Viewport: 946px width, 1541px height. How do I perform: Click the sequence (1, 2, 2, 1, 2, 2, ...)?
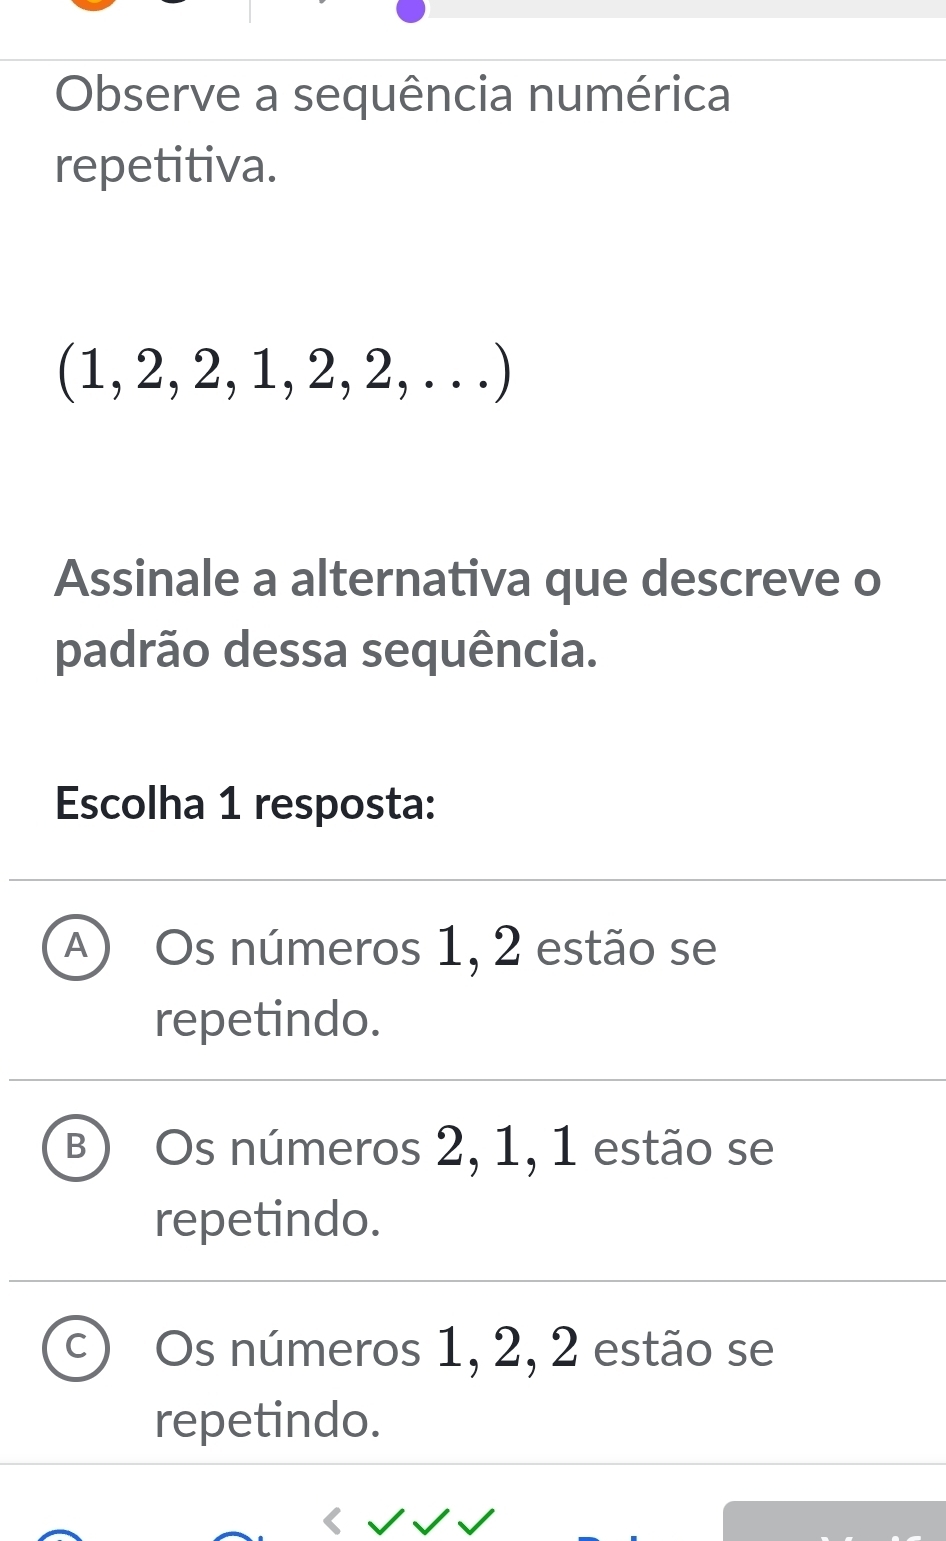point(285,371)
